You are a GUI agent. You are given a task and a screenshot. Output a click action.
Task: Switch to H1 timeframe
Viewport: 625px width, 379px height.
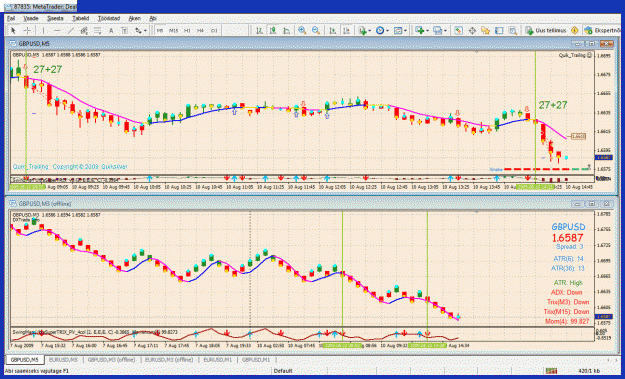(x=187, y=31)
